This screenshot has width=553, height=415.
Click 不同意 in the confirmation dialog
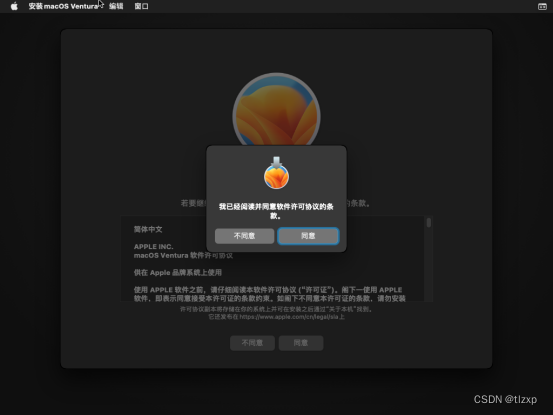[244, 236]
